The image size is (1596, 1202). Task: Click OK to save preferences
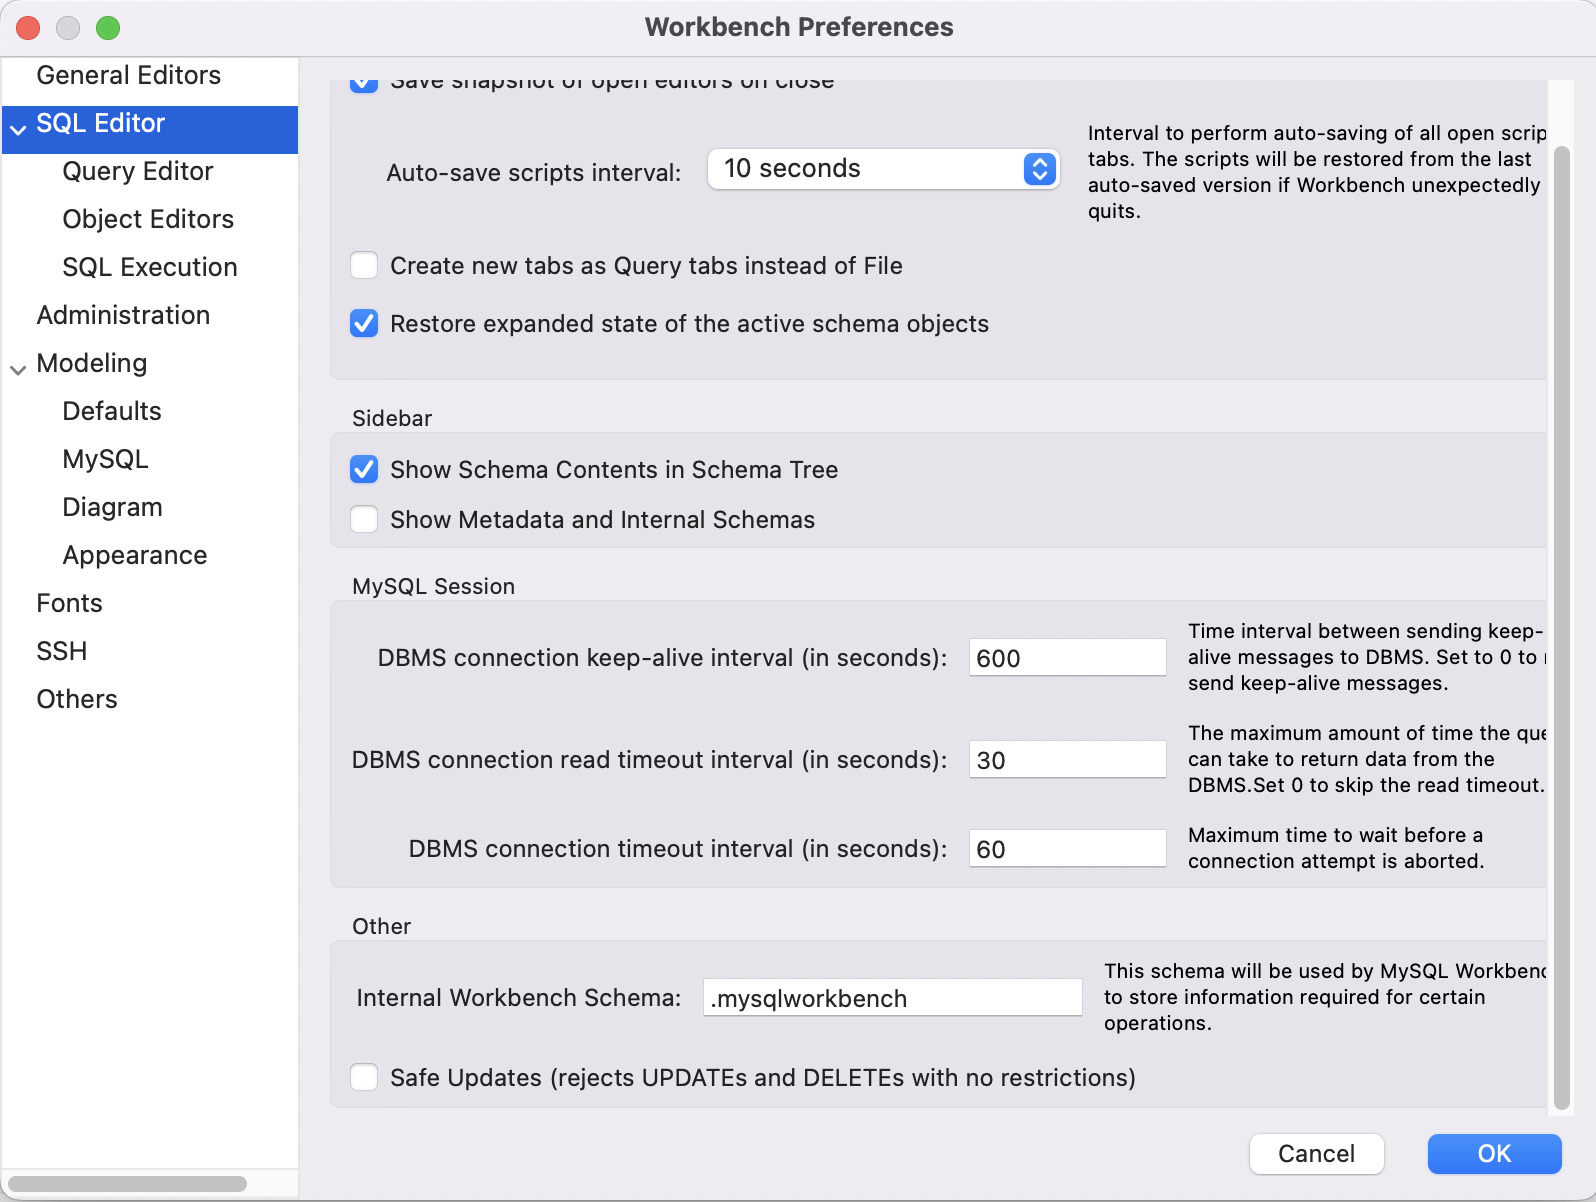click(1494, 1154)
